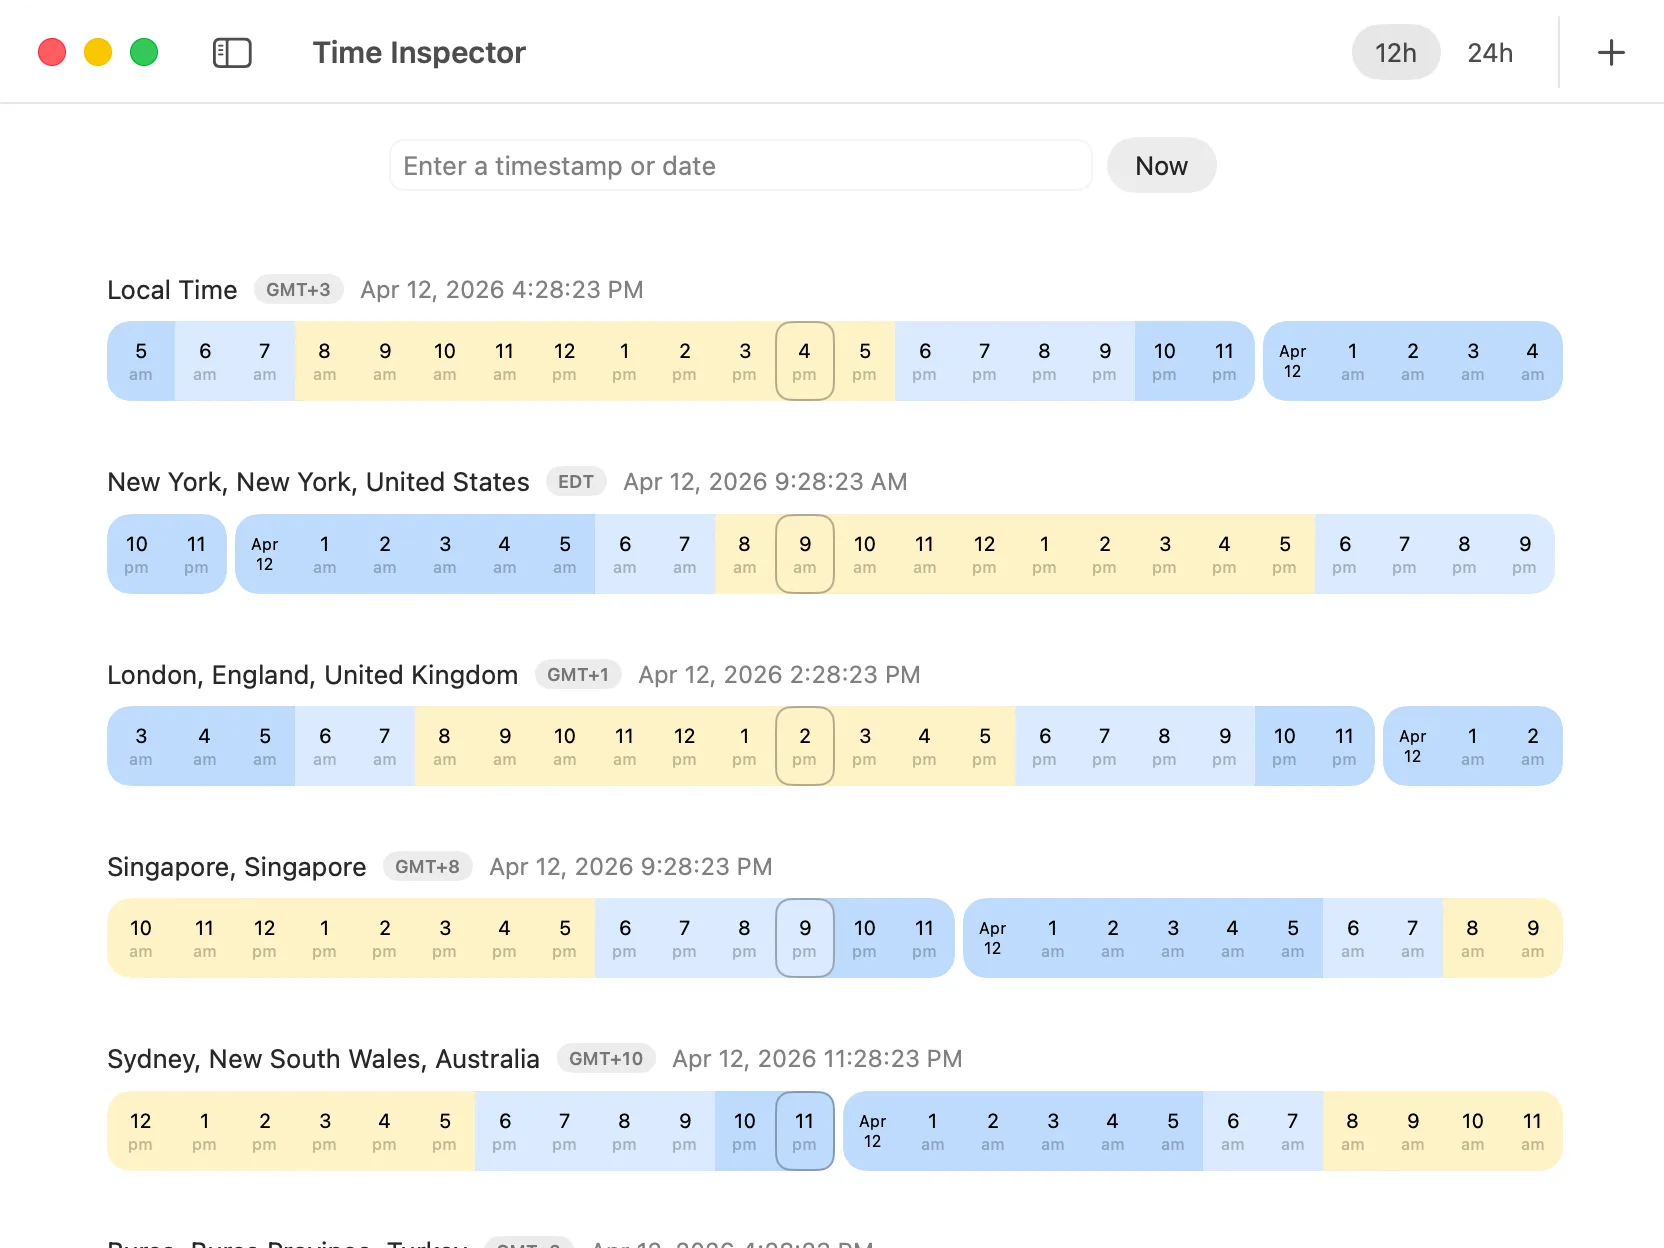Select the highlighted 4 pm cell in Local Time
1664x1248 pixels.
click(x=804, y=361)
